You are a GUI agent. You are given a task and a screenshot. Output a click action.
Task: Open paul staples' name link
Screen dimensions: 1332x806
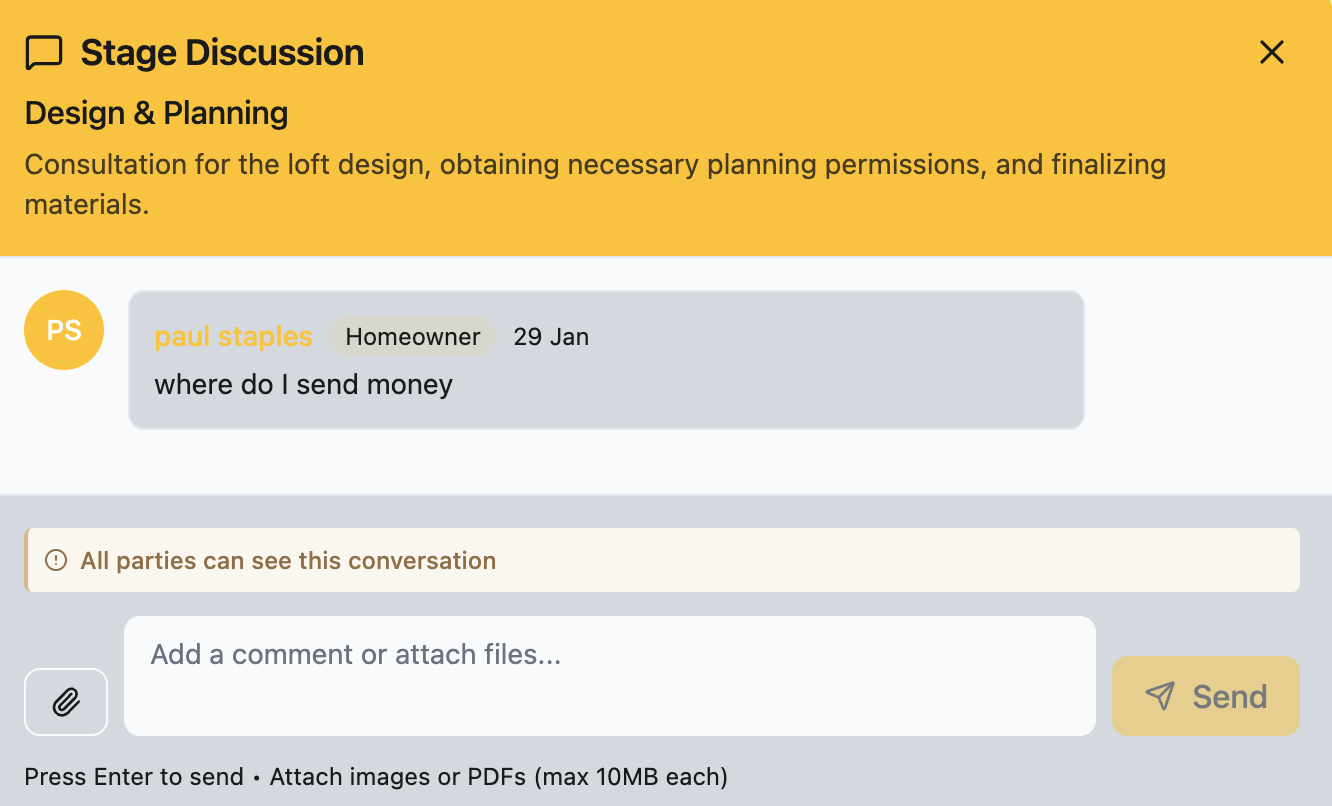click(x=233, y=336)
